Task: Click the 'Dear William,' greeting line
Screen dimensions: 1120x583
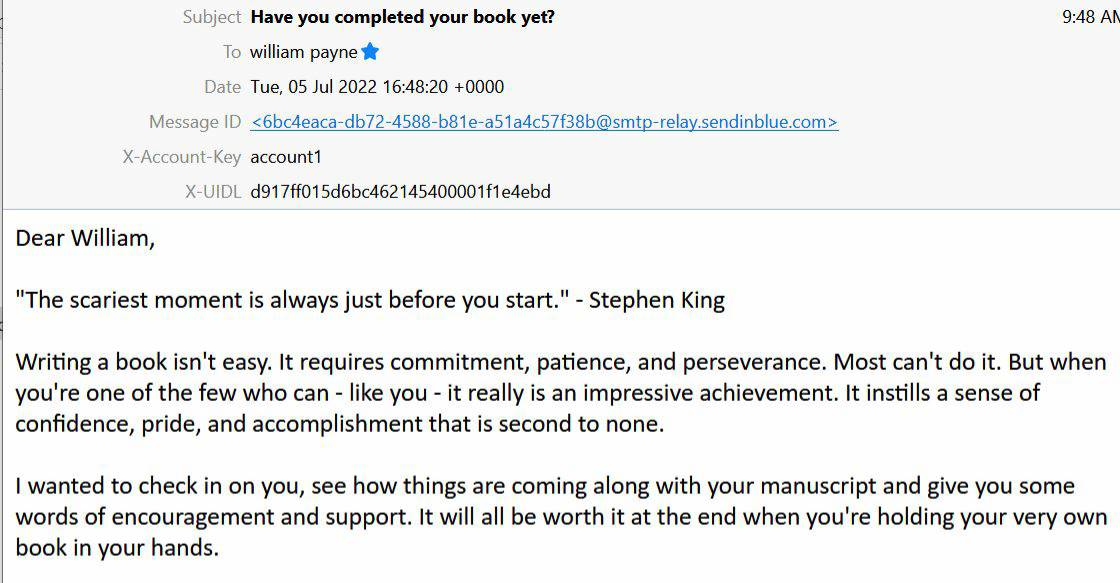Action: [85, 239]
